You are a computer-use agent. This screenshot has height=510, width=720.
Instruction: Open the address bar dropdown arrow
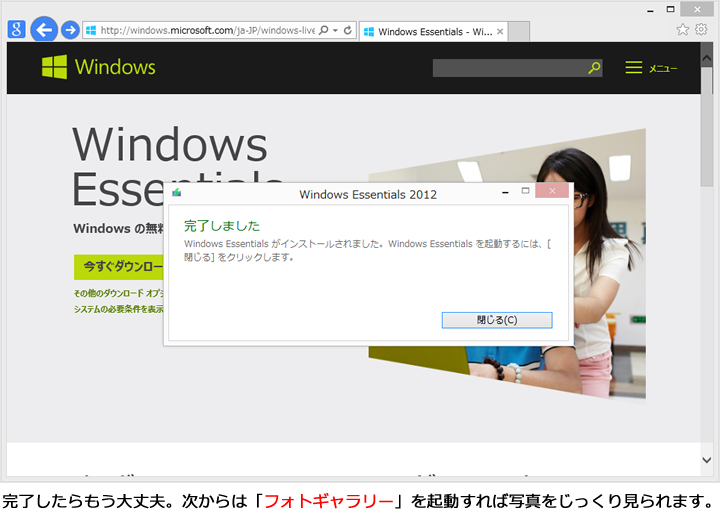click(x=336, y=30)
